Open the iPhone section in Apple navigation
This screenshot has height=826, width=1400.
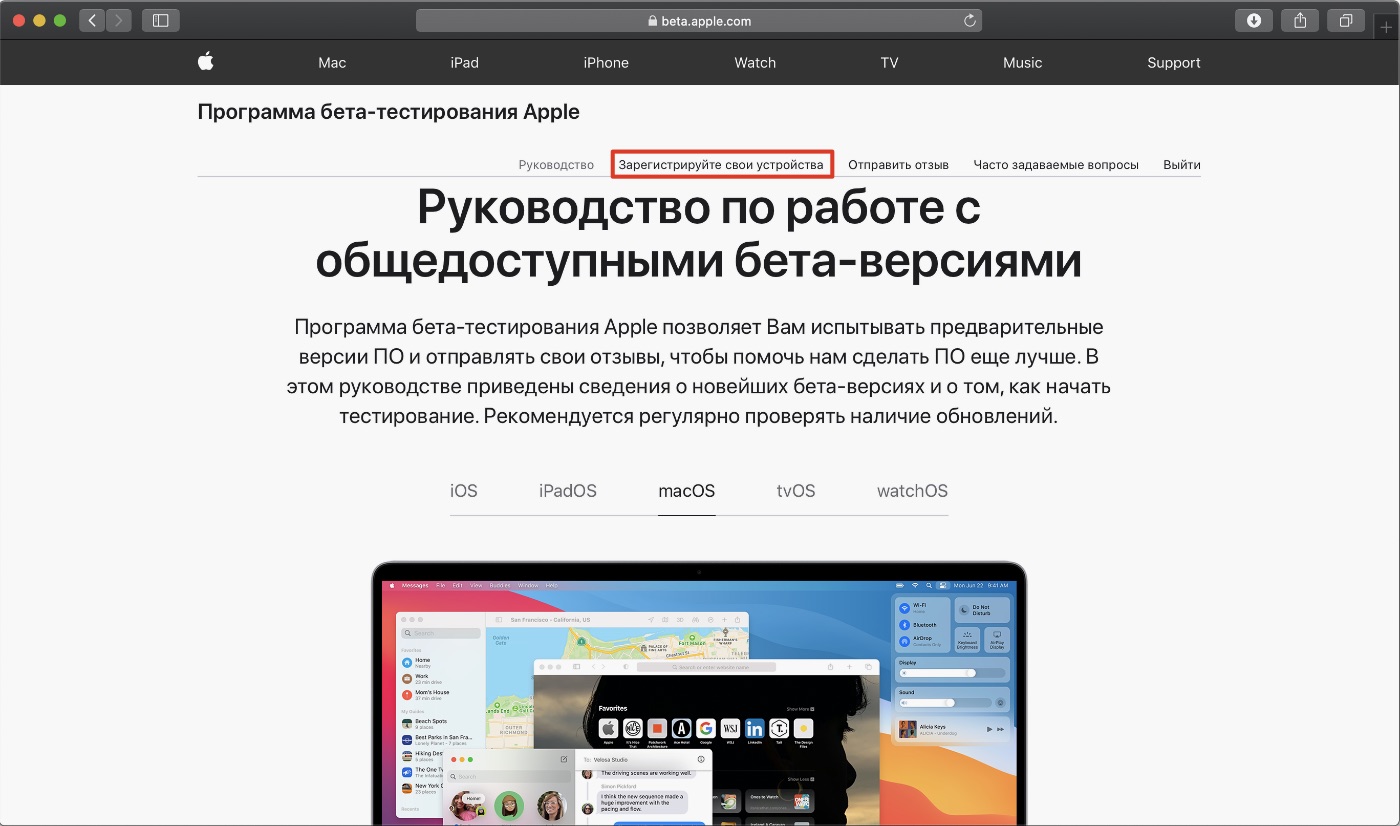coord(606,62)
